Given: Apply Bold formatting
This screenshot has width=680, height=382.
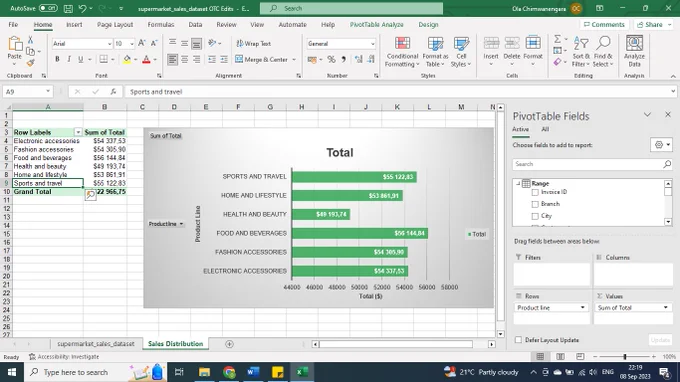Looking at the screenshot, I should tap(57, 59).
